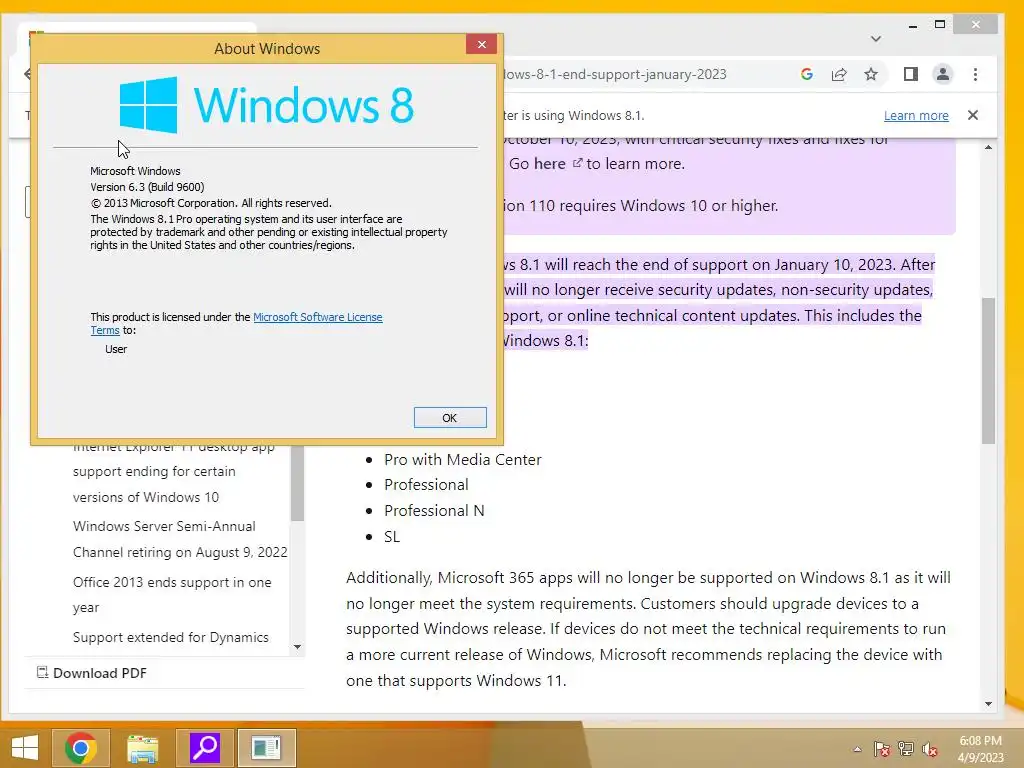Image resolution: width=1024 pixels, height=768 pixels.
Task: Click the Google icon in address bar
Action: [x=807, y=74]
